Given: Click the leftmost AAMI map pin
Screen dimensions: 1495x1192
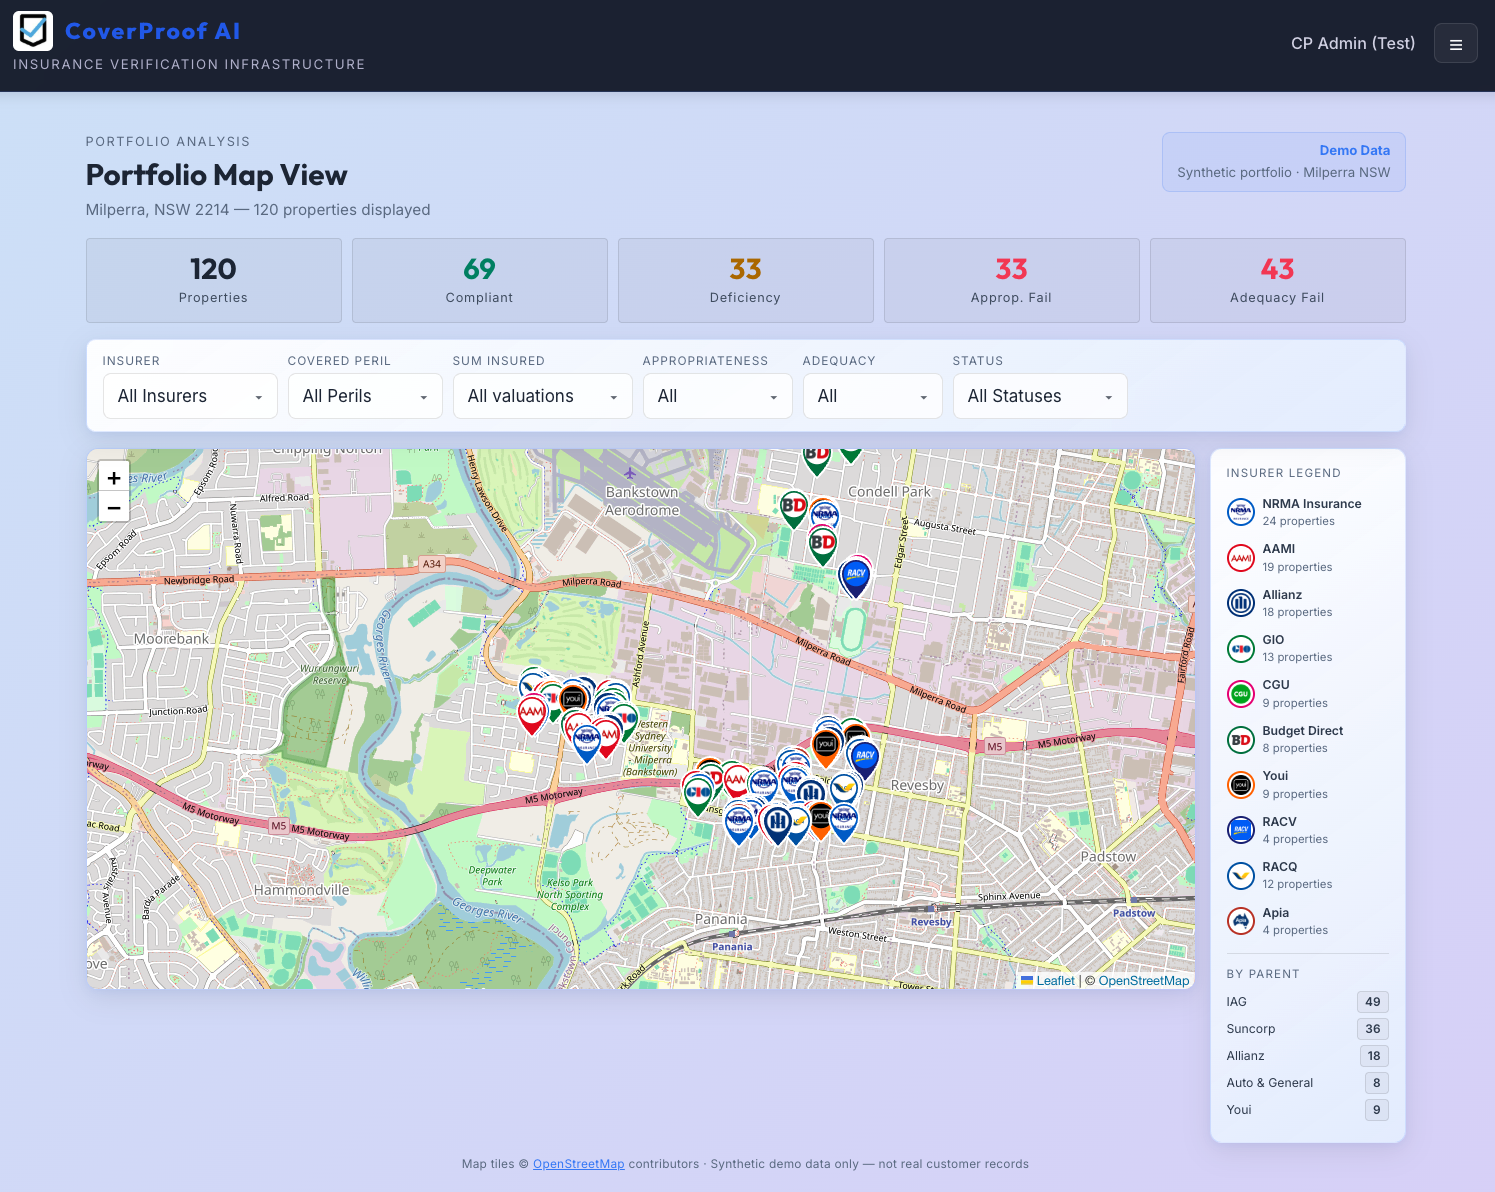Looking at the screenshot, I should 532,714.
